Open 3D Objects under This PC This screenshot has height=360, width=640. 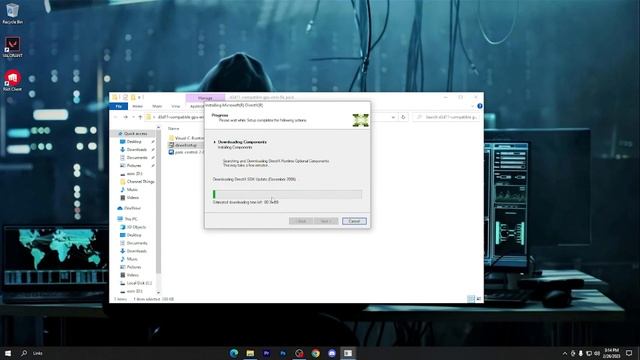pyautogui.click(x=136, y=227)
